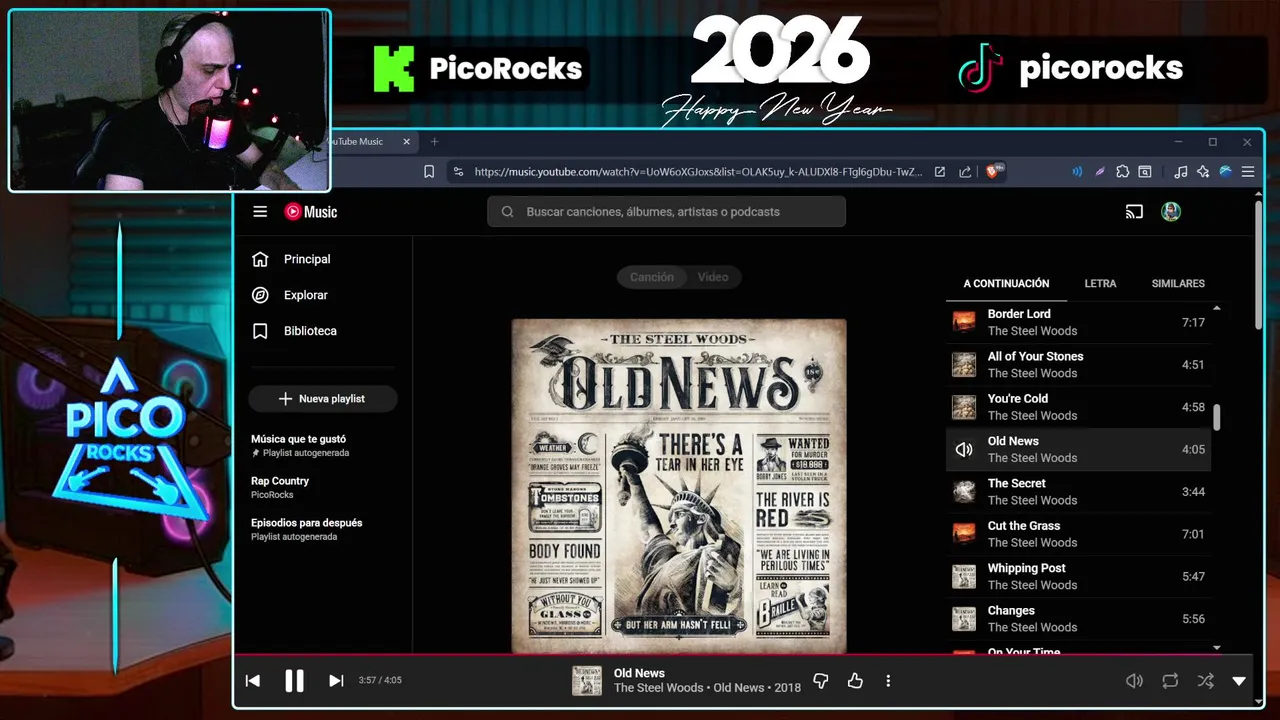This screenshot has height=720, width=1280.
Task: Open site information icon in address bar
Action: [x=458, y=172]
